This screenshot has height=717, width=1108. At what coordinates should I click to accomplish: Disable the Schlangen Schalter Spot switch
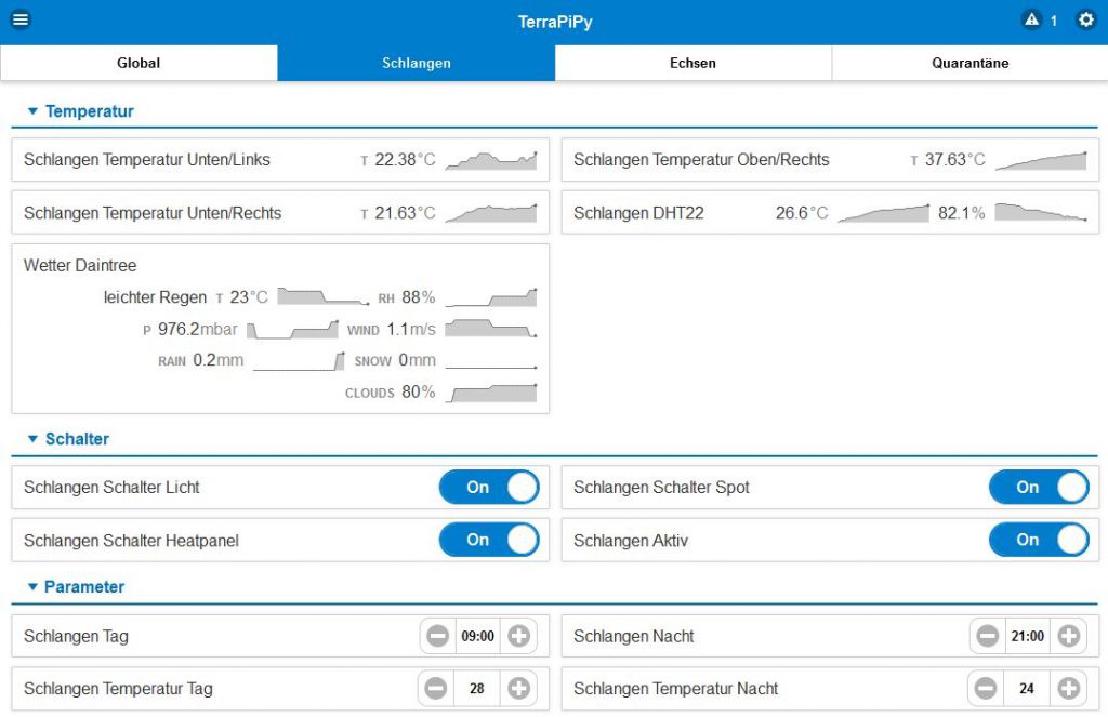coord(1038,487)
